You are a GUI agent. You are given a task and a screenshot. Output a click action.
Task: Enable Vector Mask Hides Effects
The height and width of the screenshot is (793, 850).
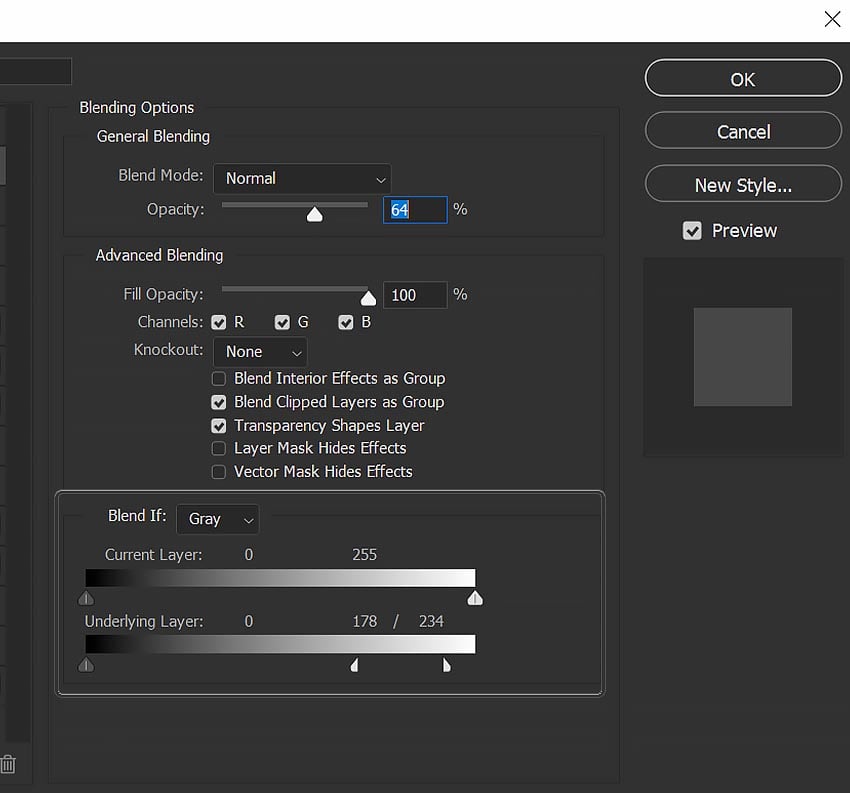click(x=219, y=472)
